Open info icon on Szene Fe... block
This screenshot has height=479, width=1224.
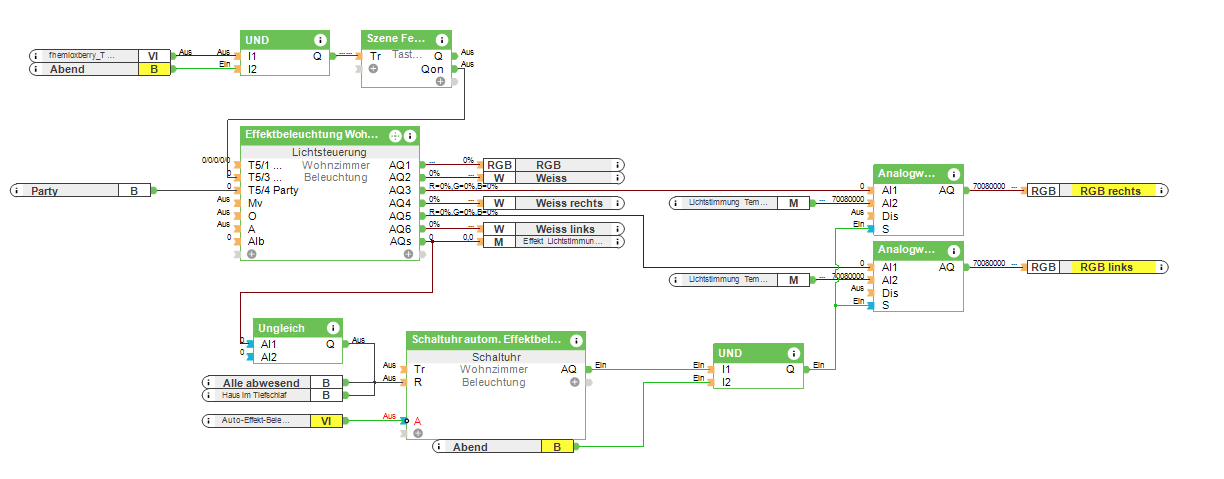440,39
